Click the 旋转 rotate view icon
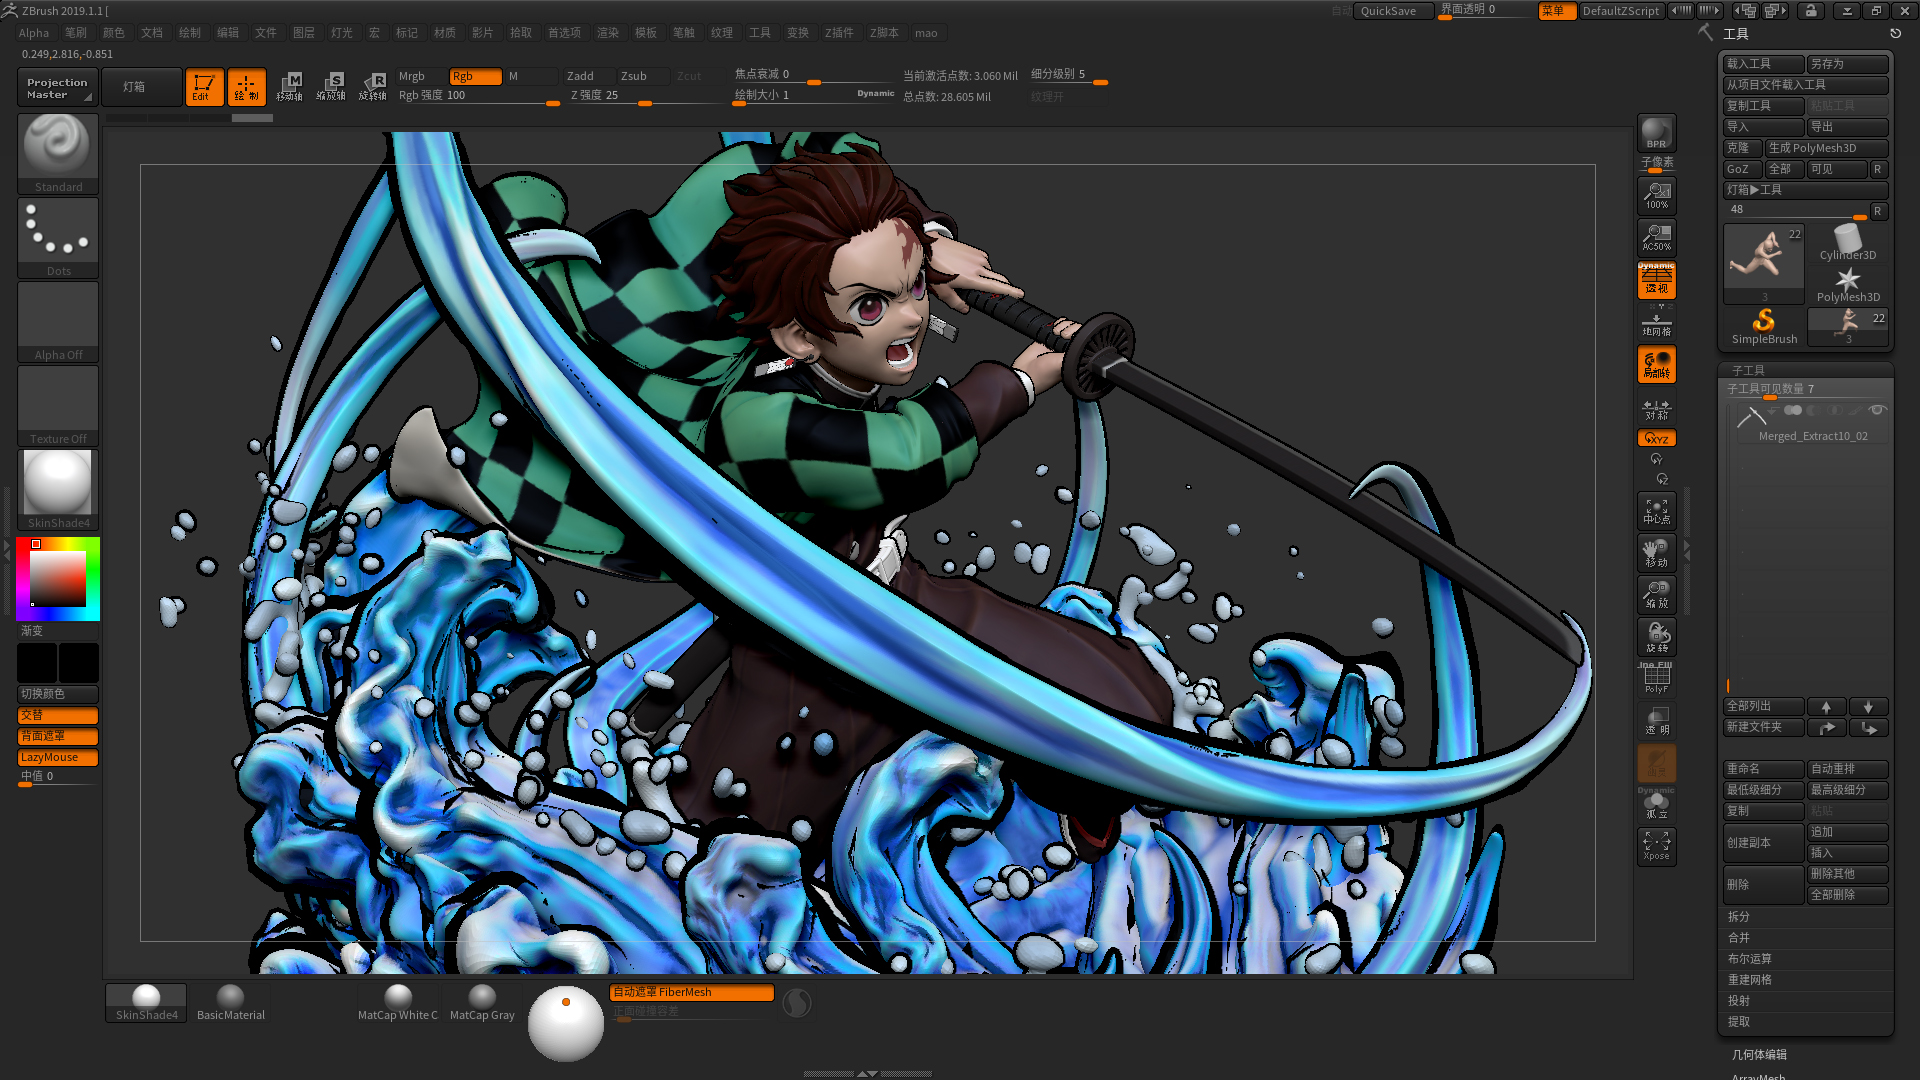The height and width of the screenshot is (1080, 1920). 1656,637
